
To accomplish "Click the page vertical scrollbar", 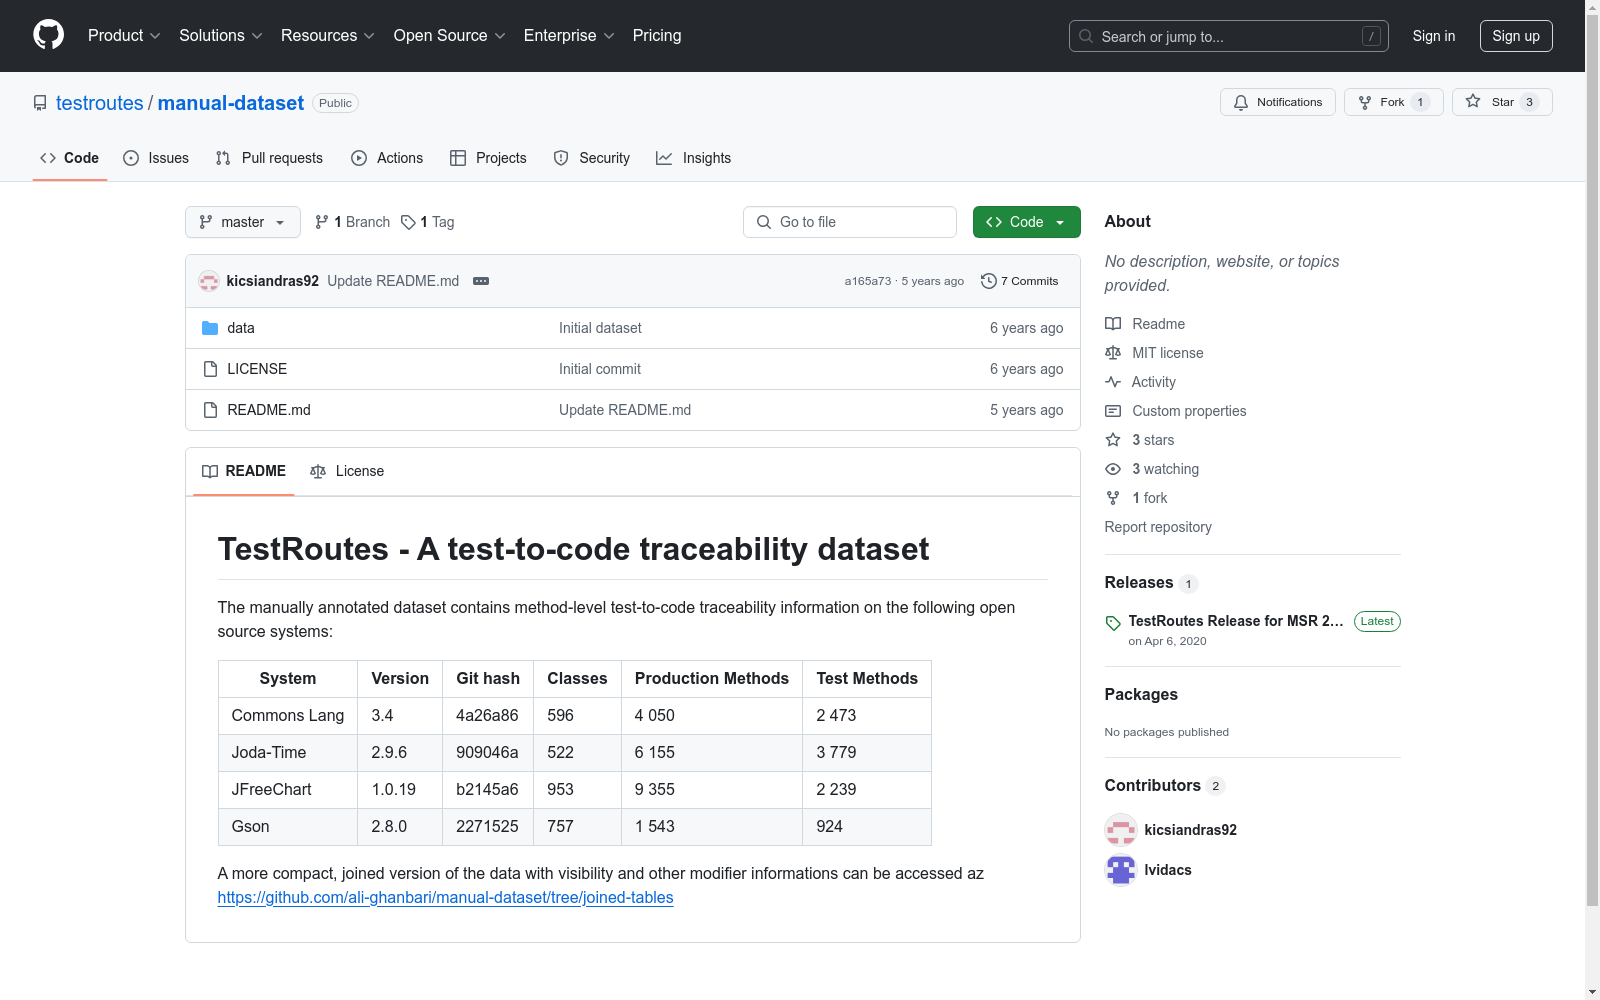I will click(1593, 460).
